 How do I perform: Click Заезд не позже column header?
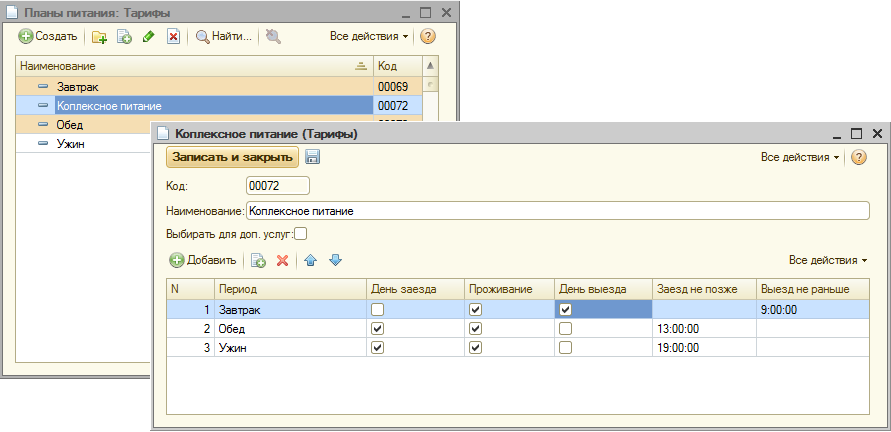[x=704, y=289]
